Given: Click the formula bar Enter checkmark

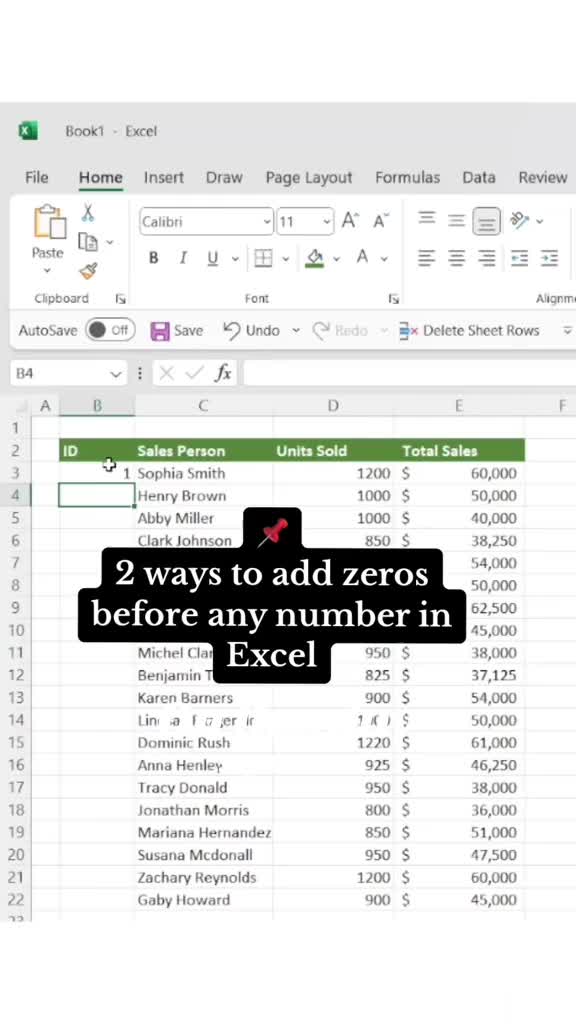Looking at the screenshot, I should pos(194,373).
